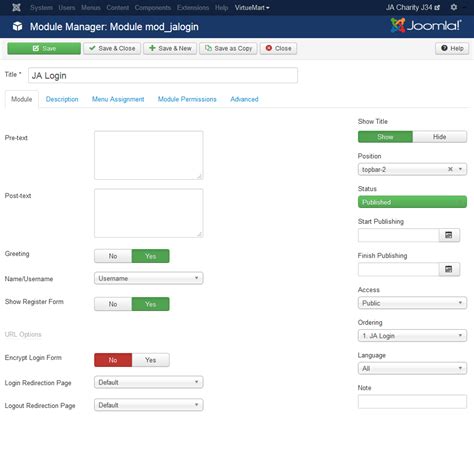Click the Finish Publishing date field
Screen dimensions: 474x454
point(399,269)
